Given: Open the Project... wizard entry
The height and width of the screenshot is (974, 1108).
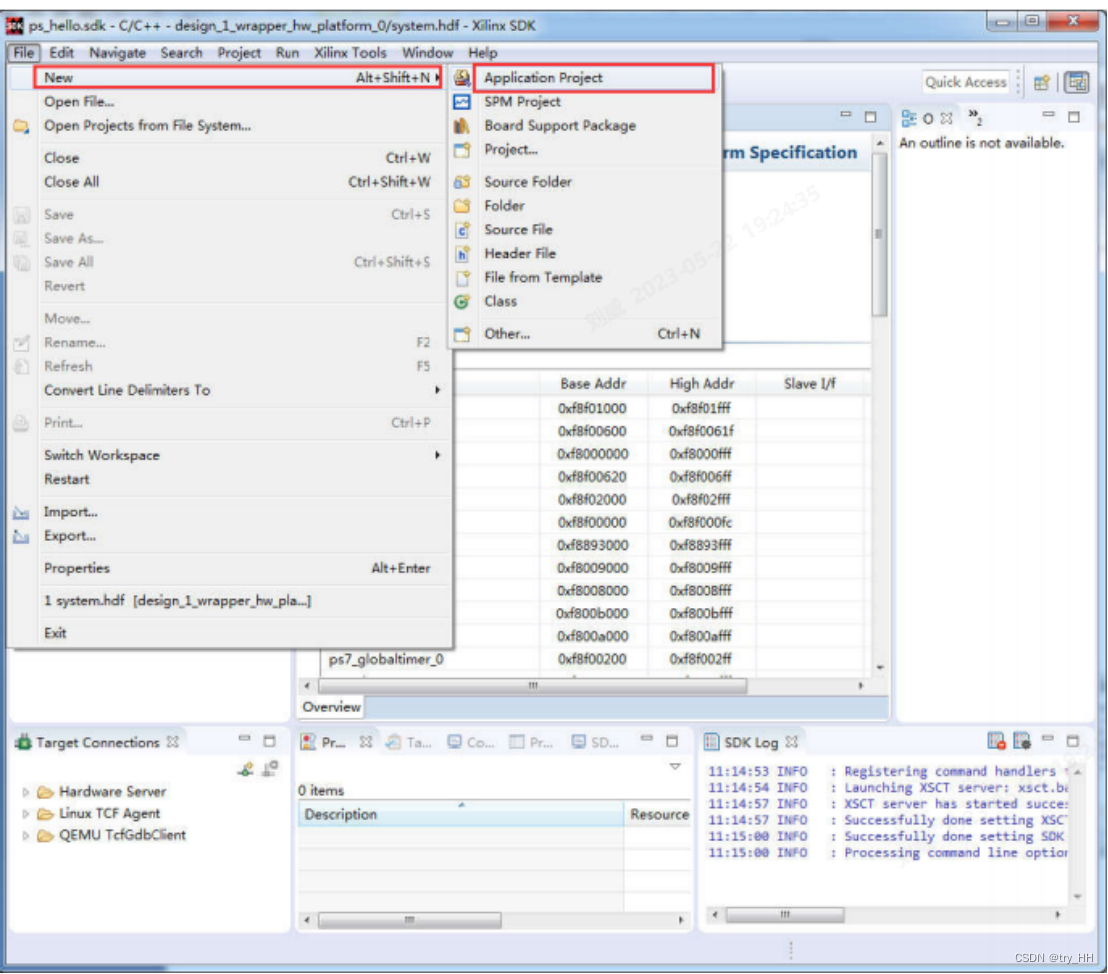Looking at the screenshot, I should tap(511, 150).
